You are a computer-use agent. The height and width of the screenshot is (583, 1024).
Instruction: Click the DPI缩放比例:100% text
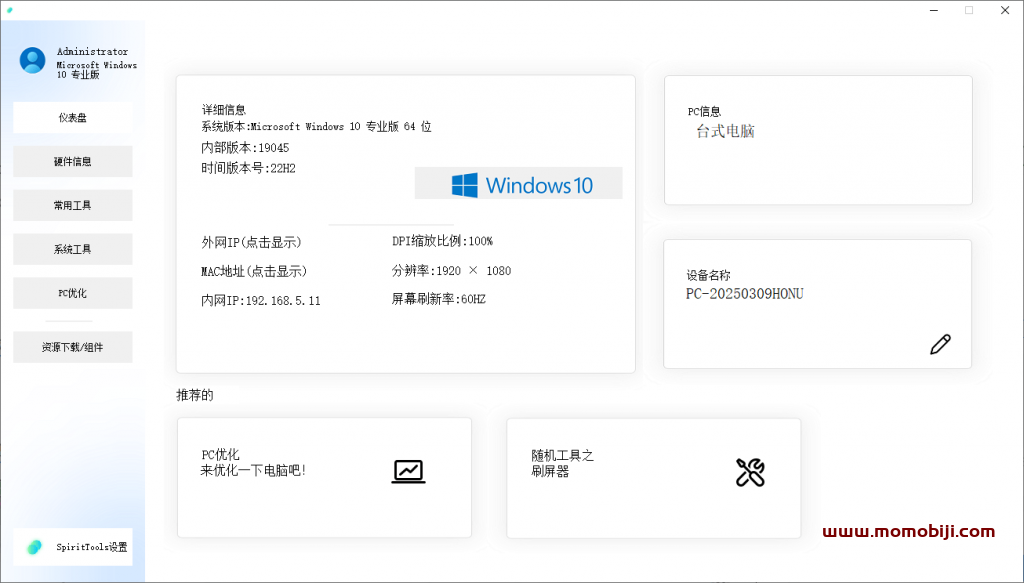(x=442, y=241)
